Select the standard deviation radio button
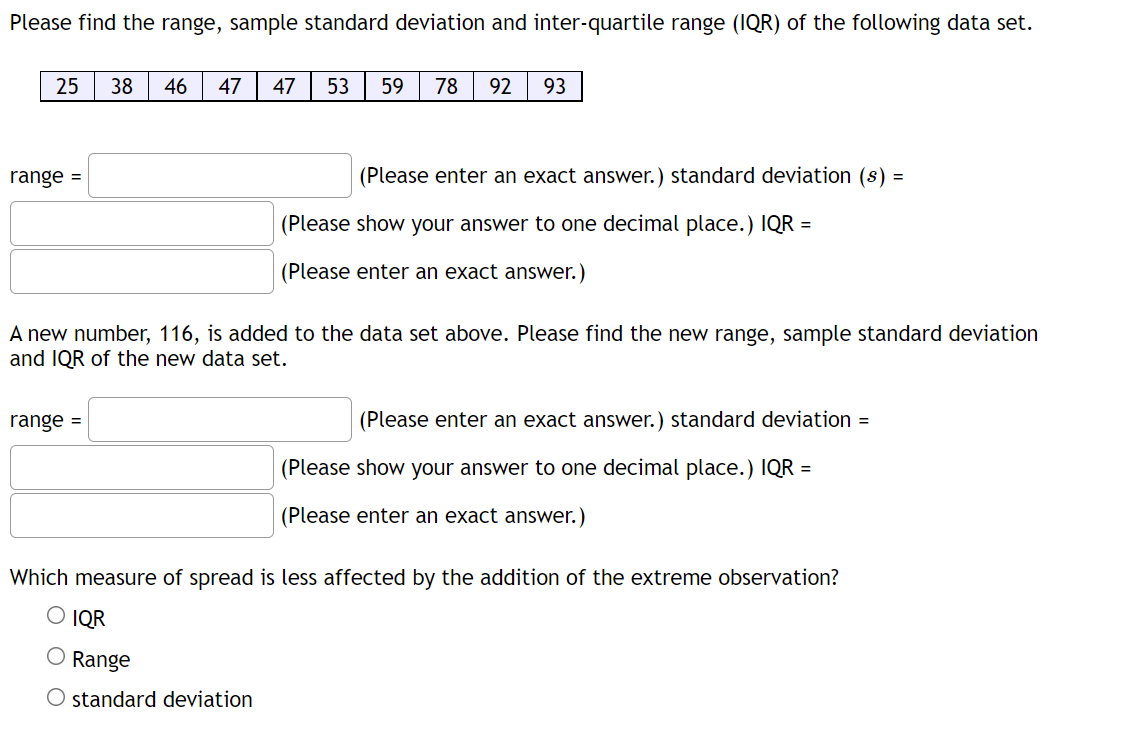The height and width of the screenshot is (733, 1147). click(57, 696)
